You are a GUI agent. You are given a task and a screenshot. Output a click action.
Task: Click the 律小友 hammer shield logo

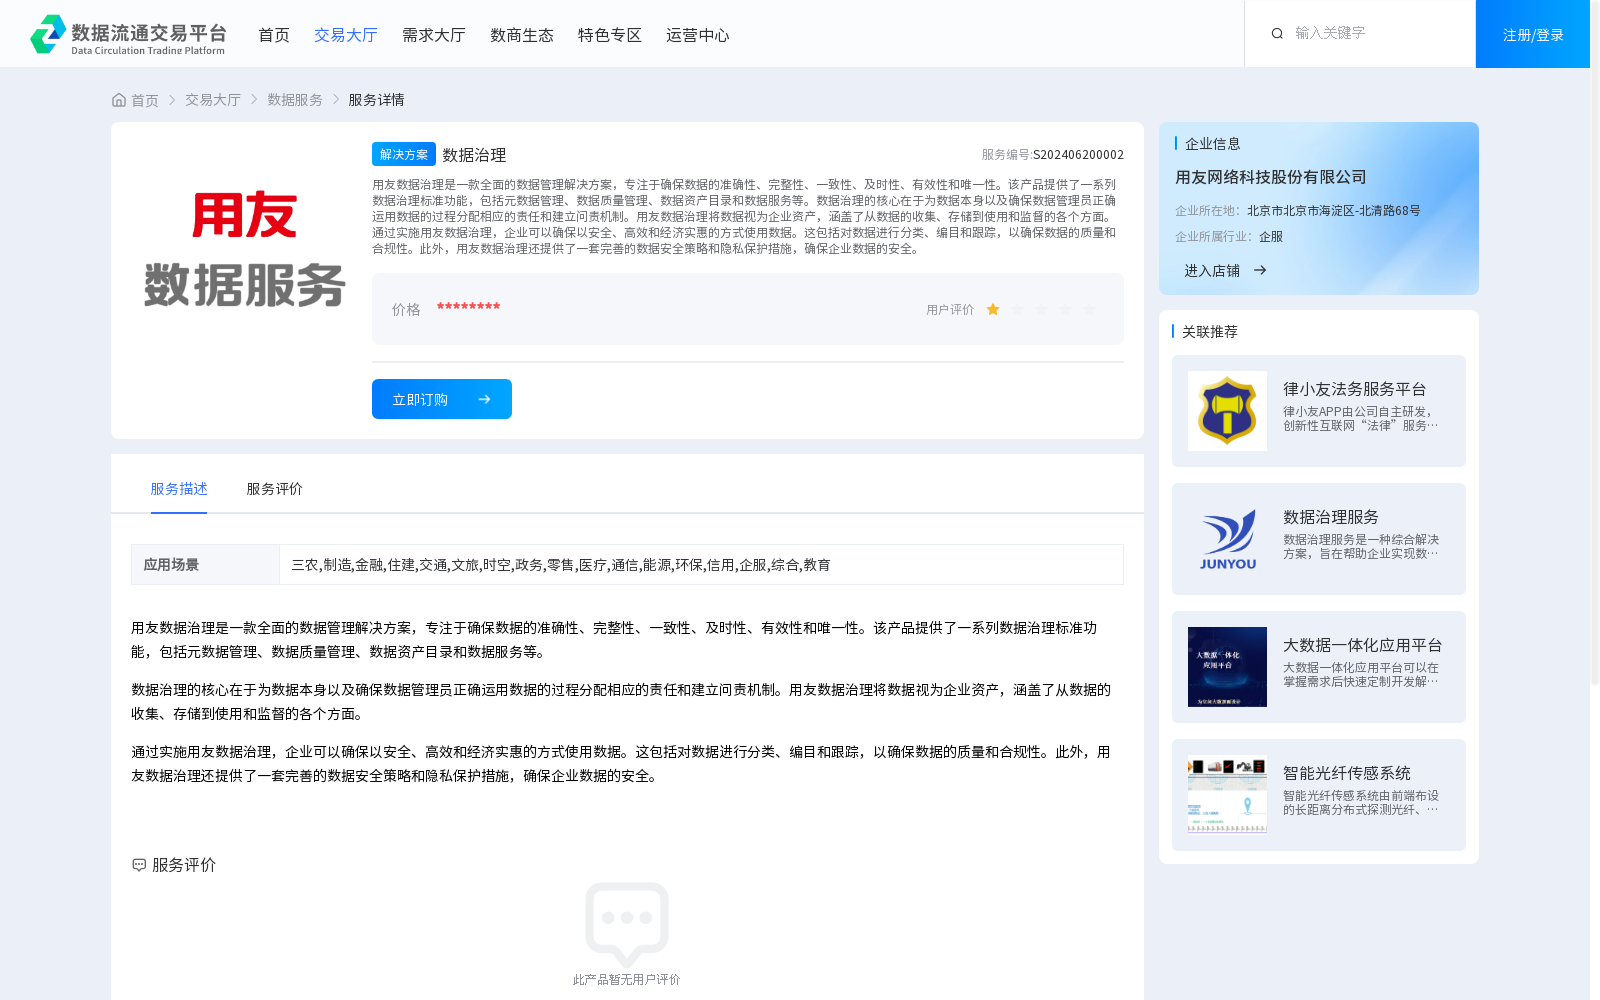point(1227,411)
